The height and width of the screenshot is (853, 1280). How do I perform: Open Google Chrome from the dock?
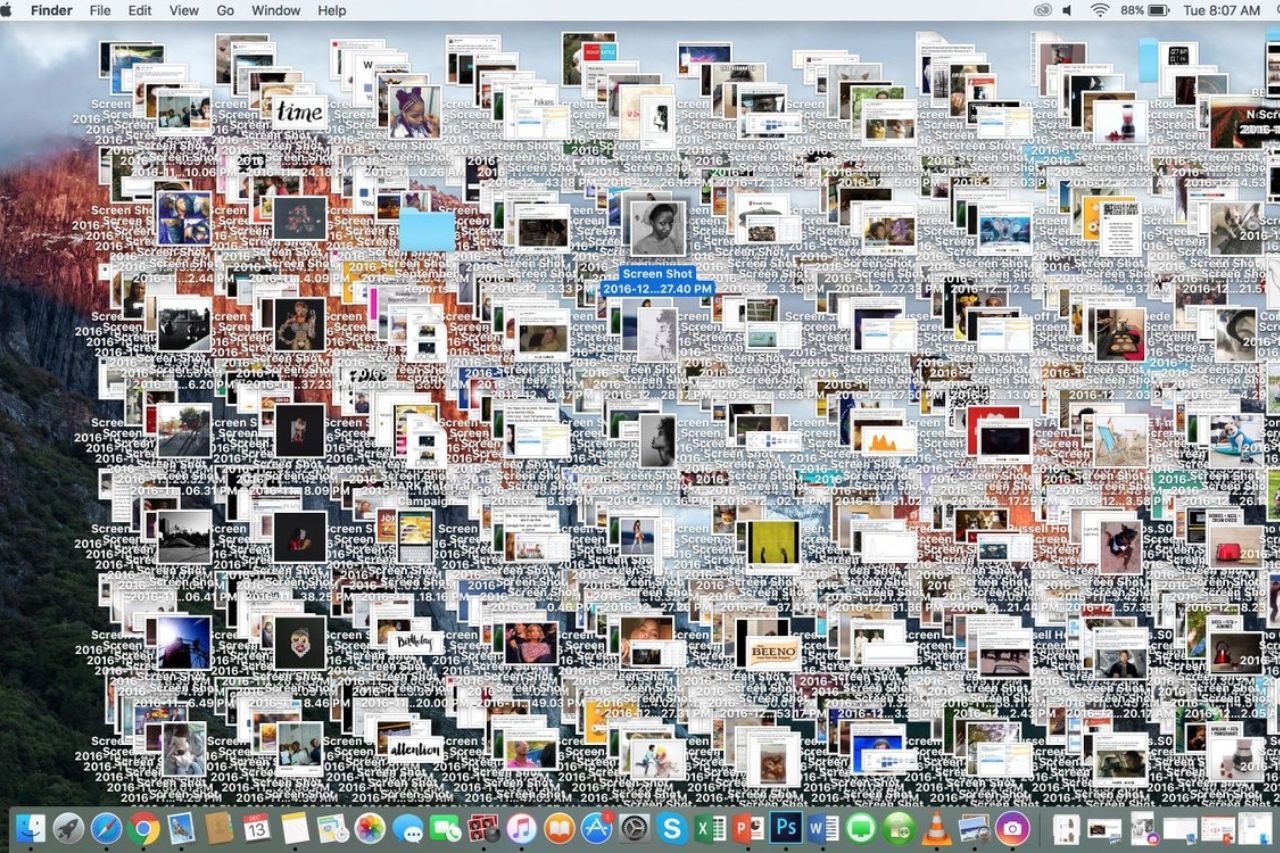(x=143, y=828)
